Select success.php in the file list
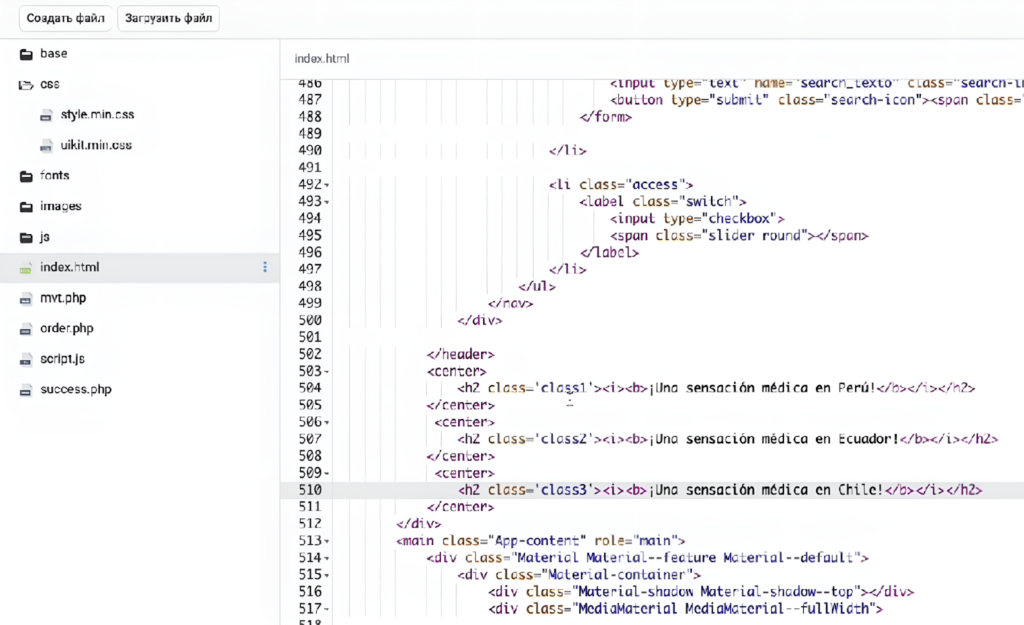The height and width of the screenshot is (625, 1024). [x=75, y=389]
